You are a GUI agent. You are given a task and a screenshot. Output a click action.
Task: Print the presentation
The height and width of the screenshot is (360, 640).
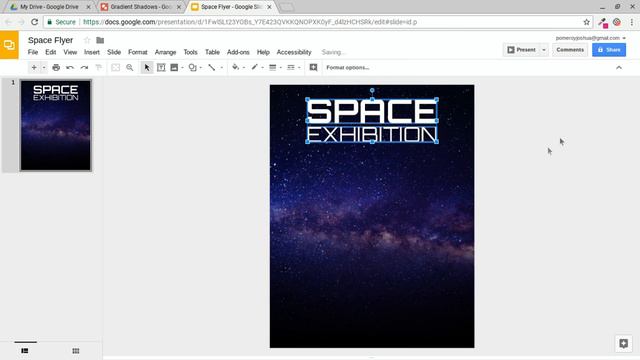pos(56,68)
